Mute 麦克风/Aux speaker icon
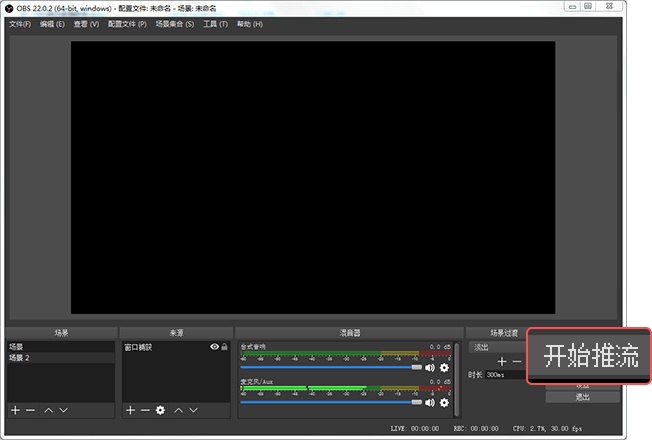 point(430,403)
